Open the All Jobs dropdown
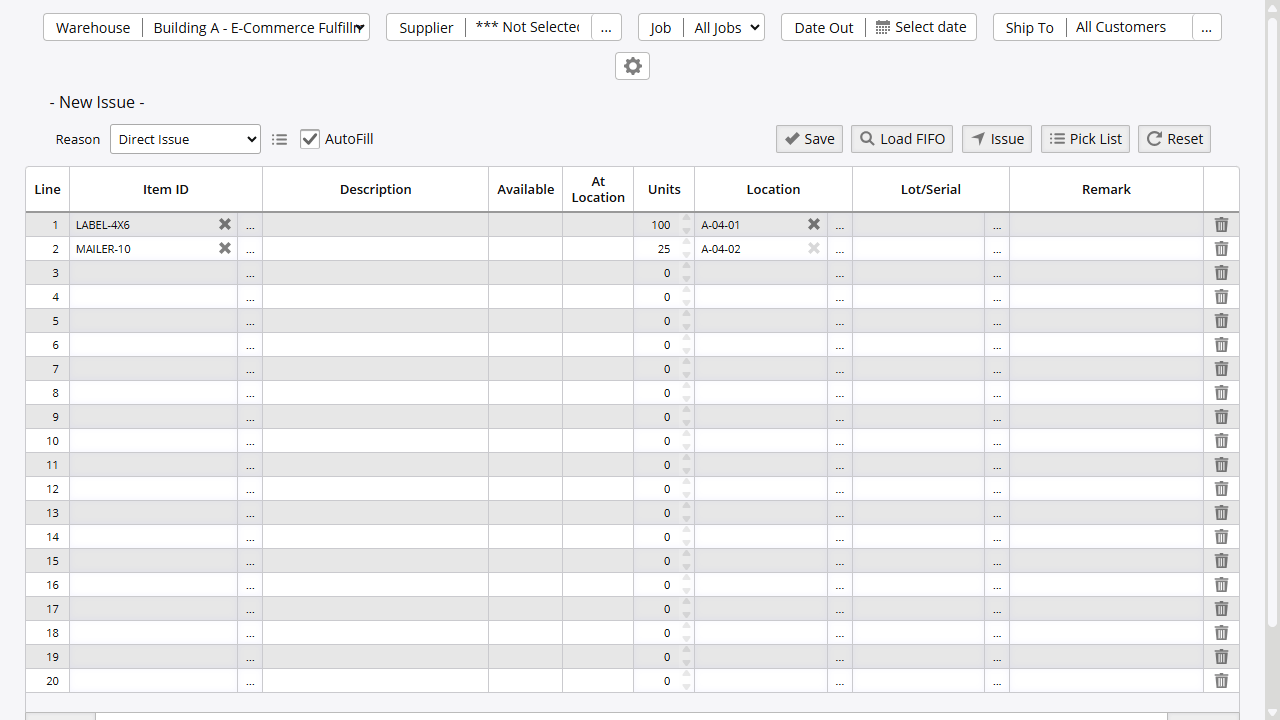Viewport: 1280px width, 720px height. point(724,27)
